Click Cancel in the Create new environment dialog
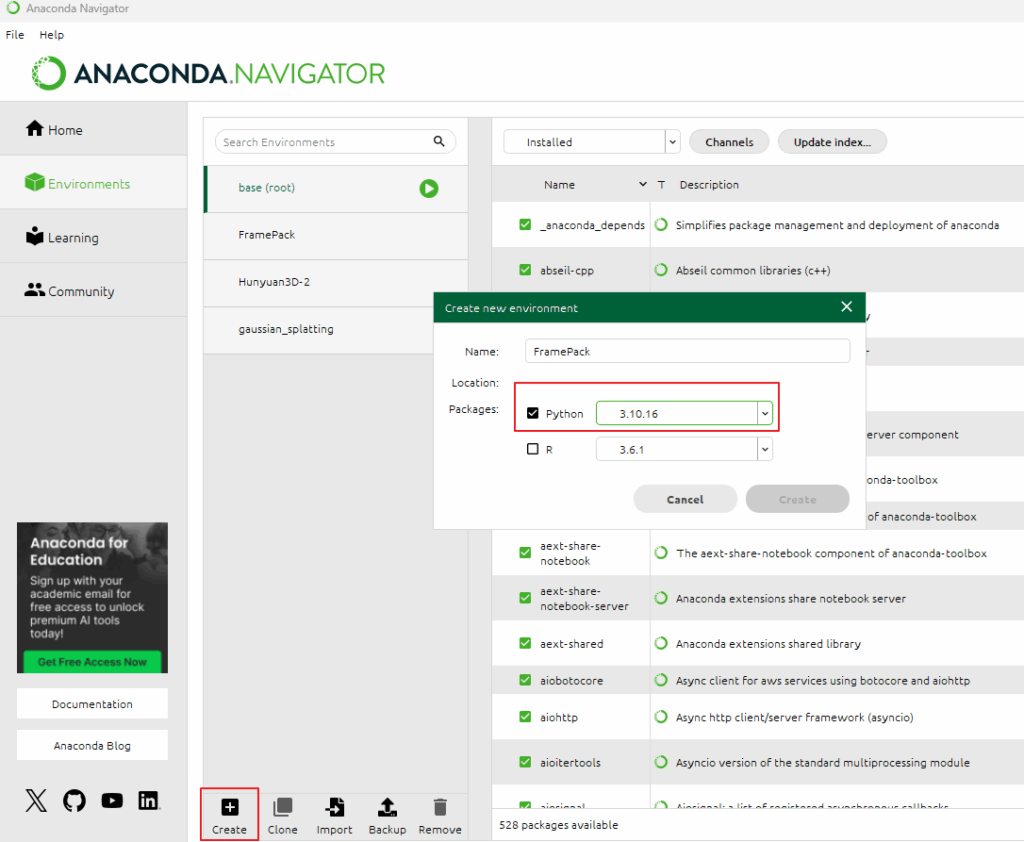This screenshot has height=842, width=1024. click(685, 499)
